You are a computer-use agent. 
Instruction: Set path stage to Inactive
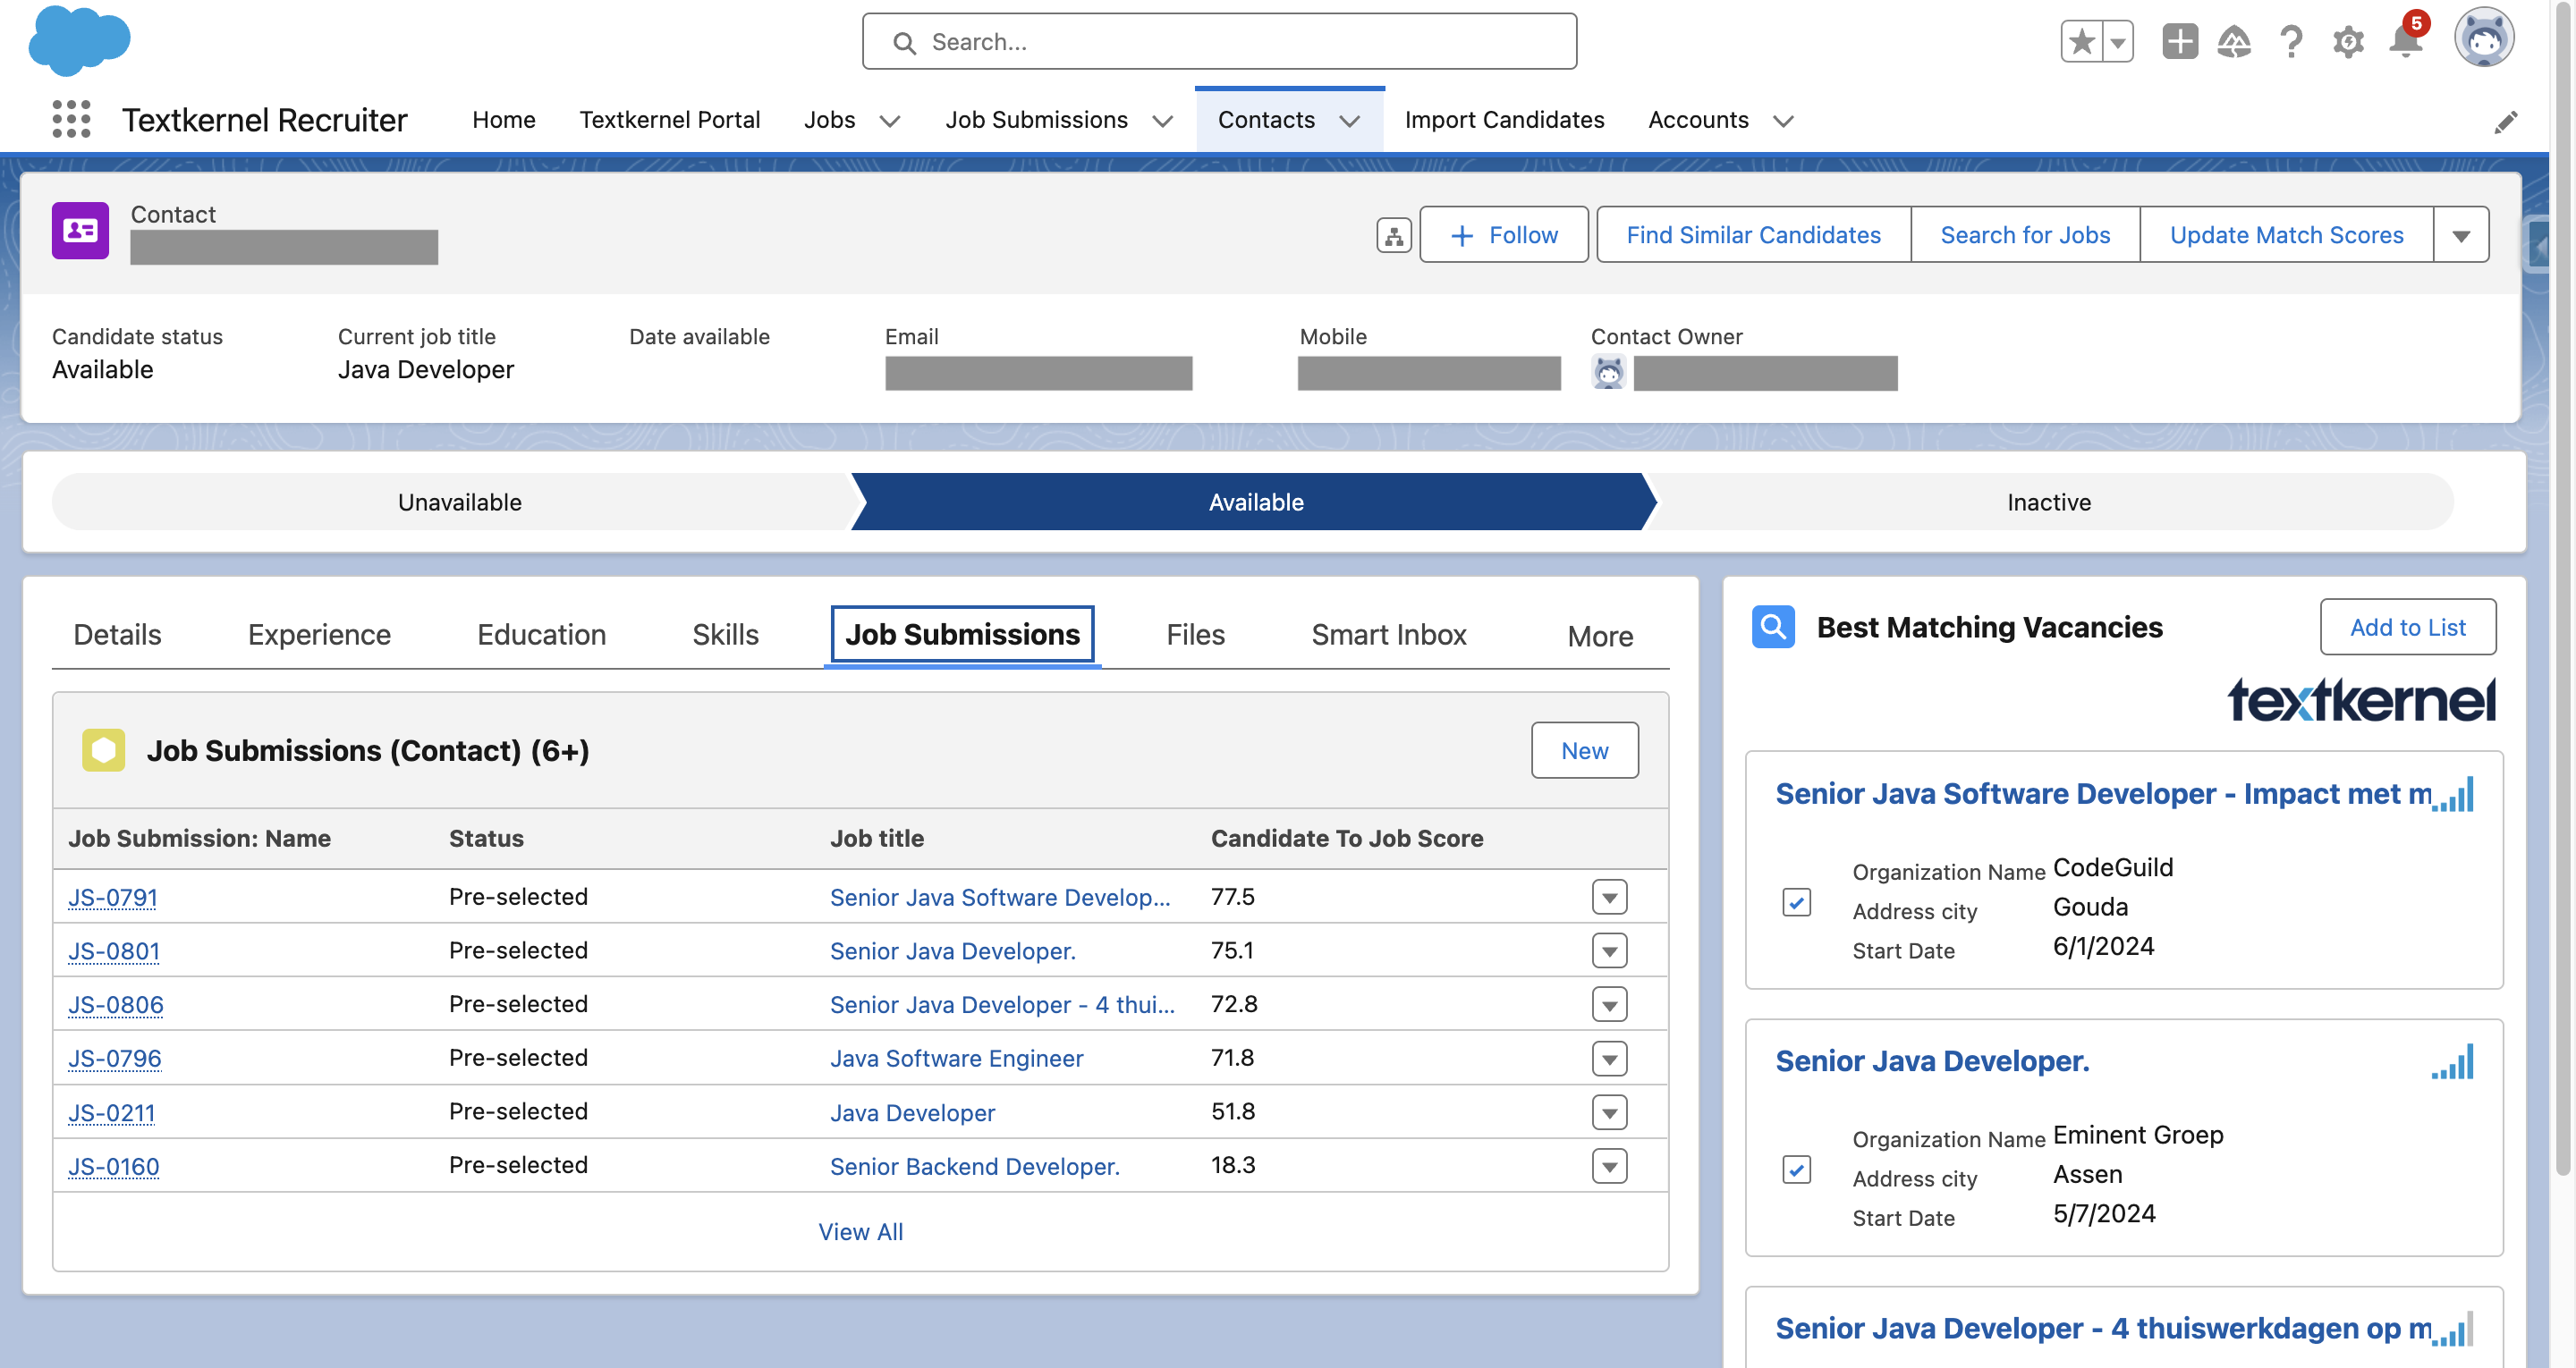click(x=2048, y=502)
